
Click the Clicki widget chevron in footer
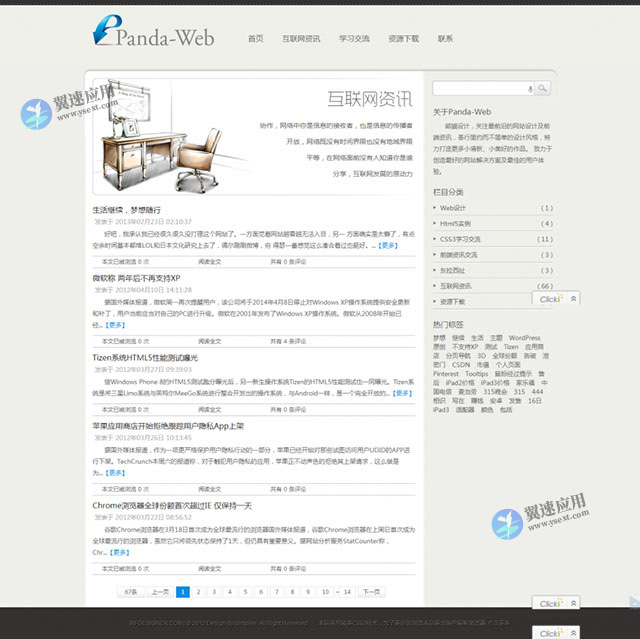pyautogui.click(x=573, y=633)
